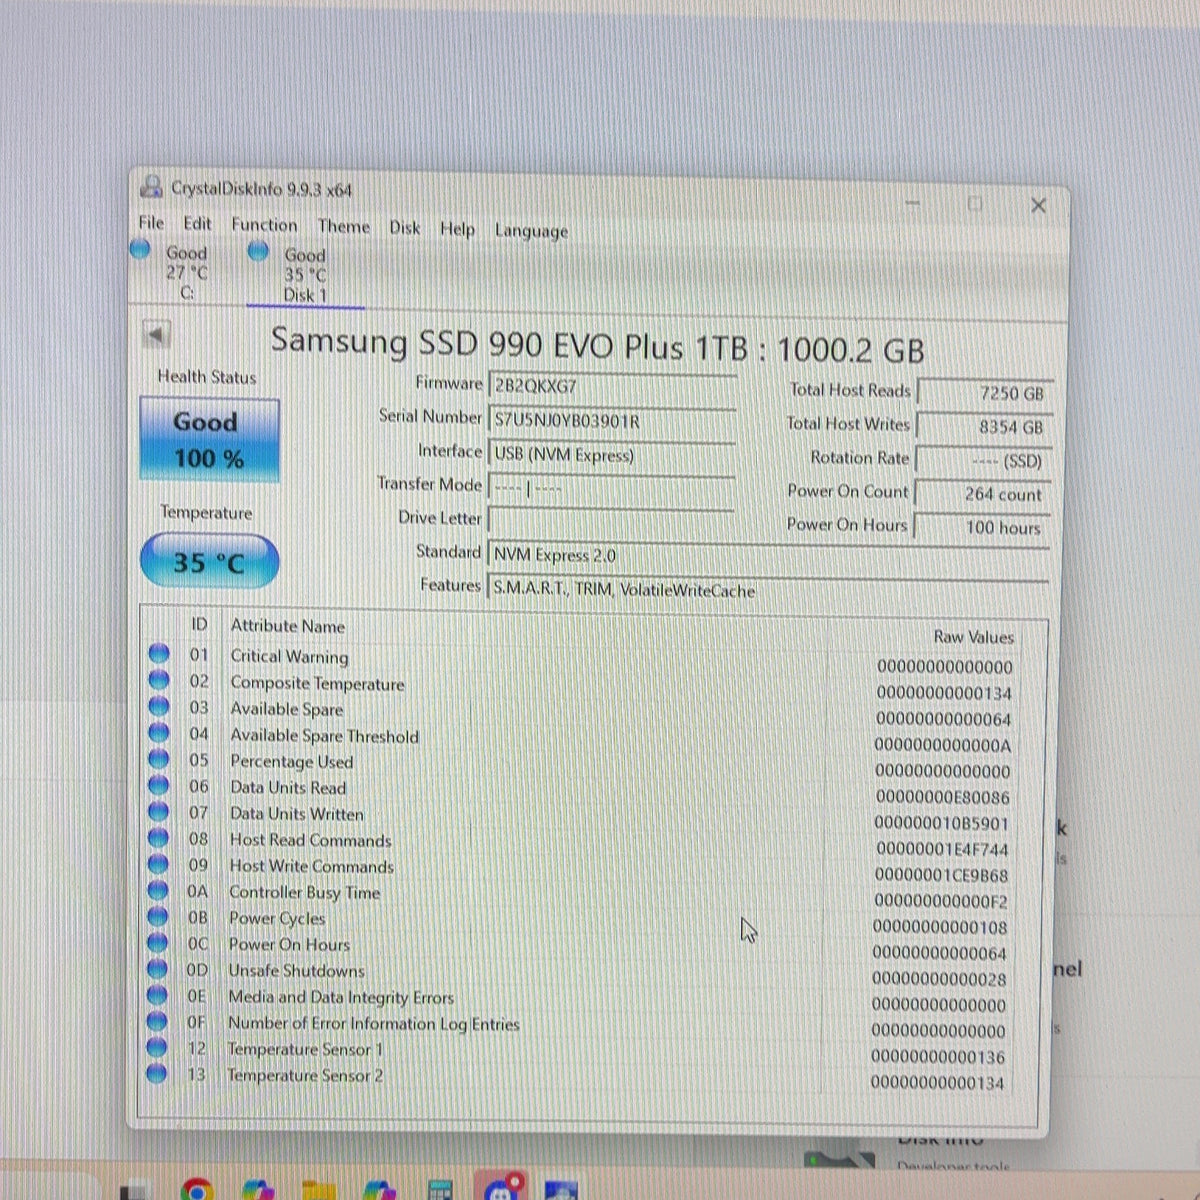Click status circle for Number of Error Information Log Entries

click(x=157, y=1021)
